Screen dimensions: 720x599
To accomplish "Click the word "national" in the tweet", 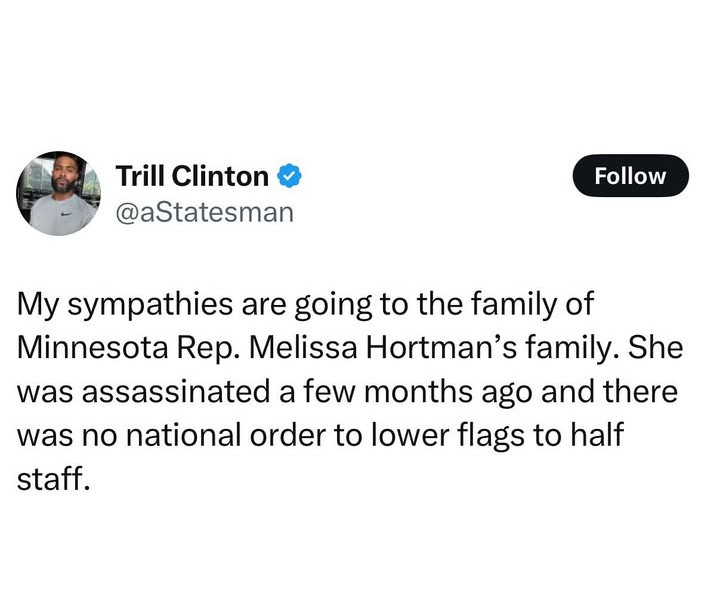I will point(171,435).
